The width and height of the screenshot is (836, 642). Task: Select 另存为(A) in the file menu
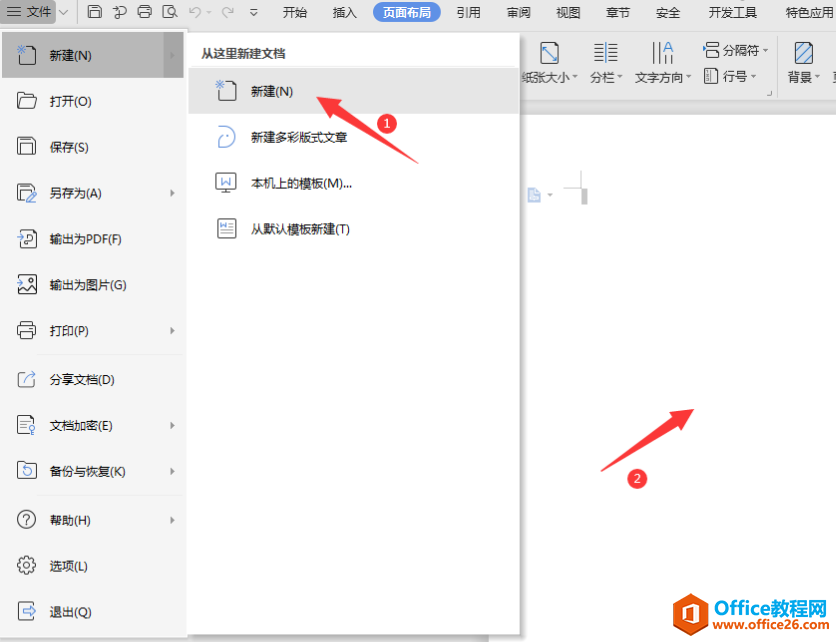(x=93, y=192)
